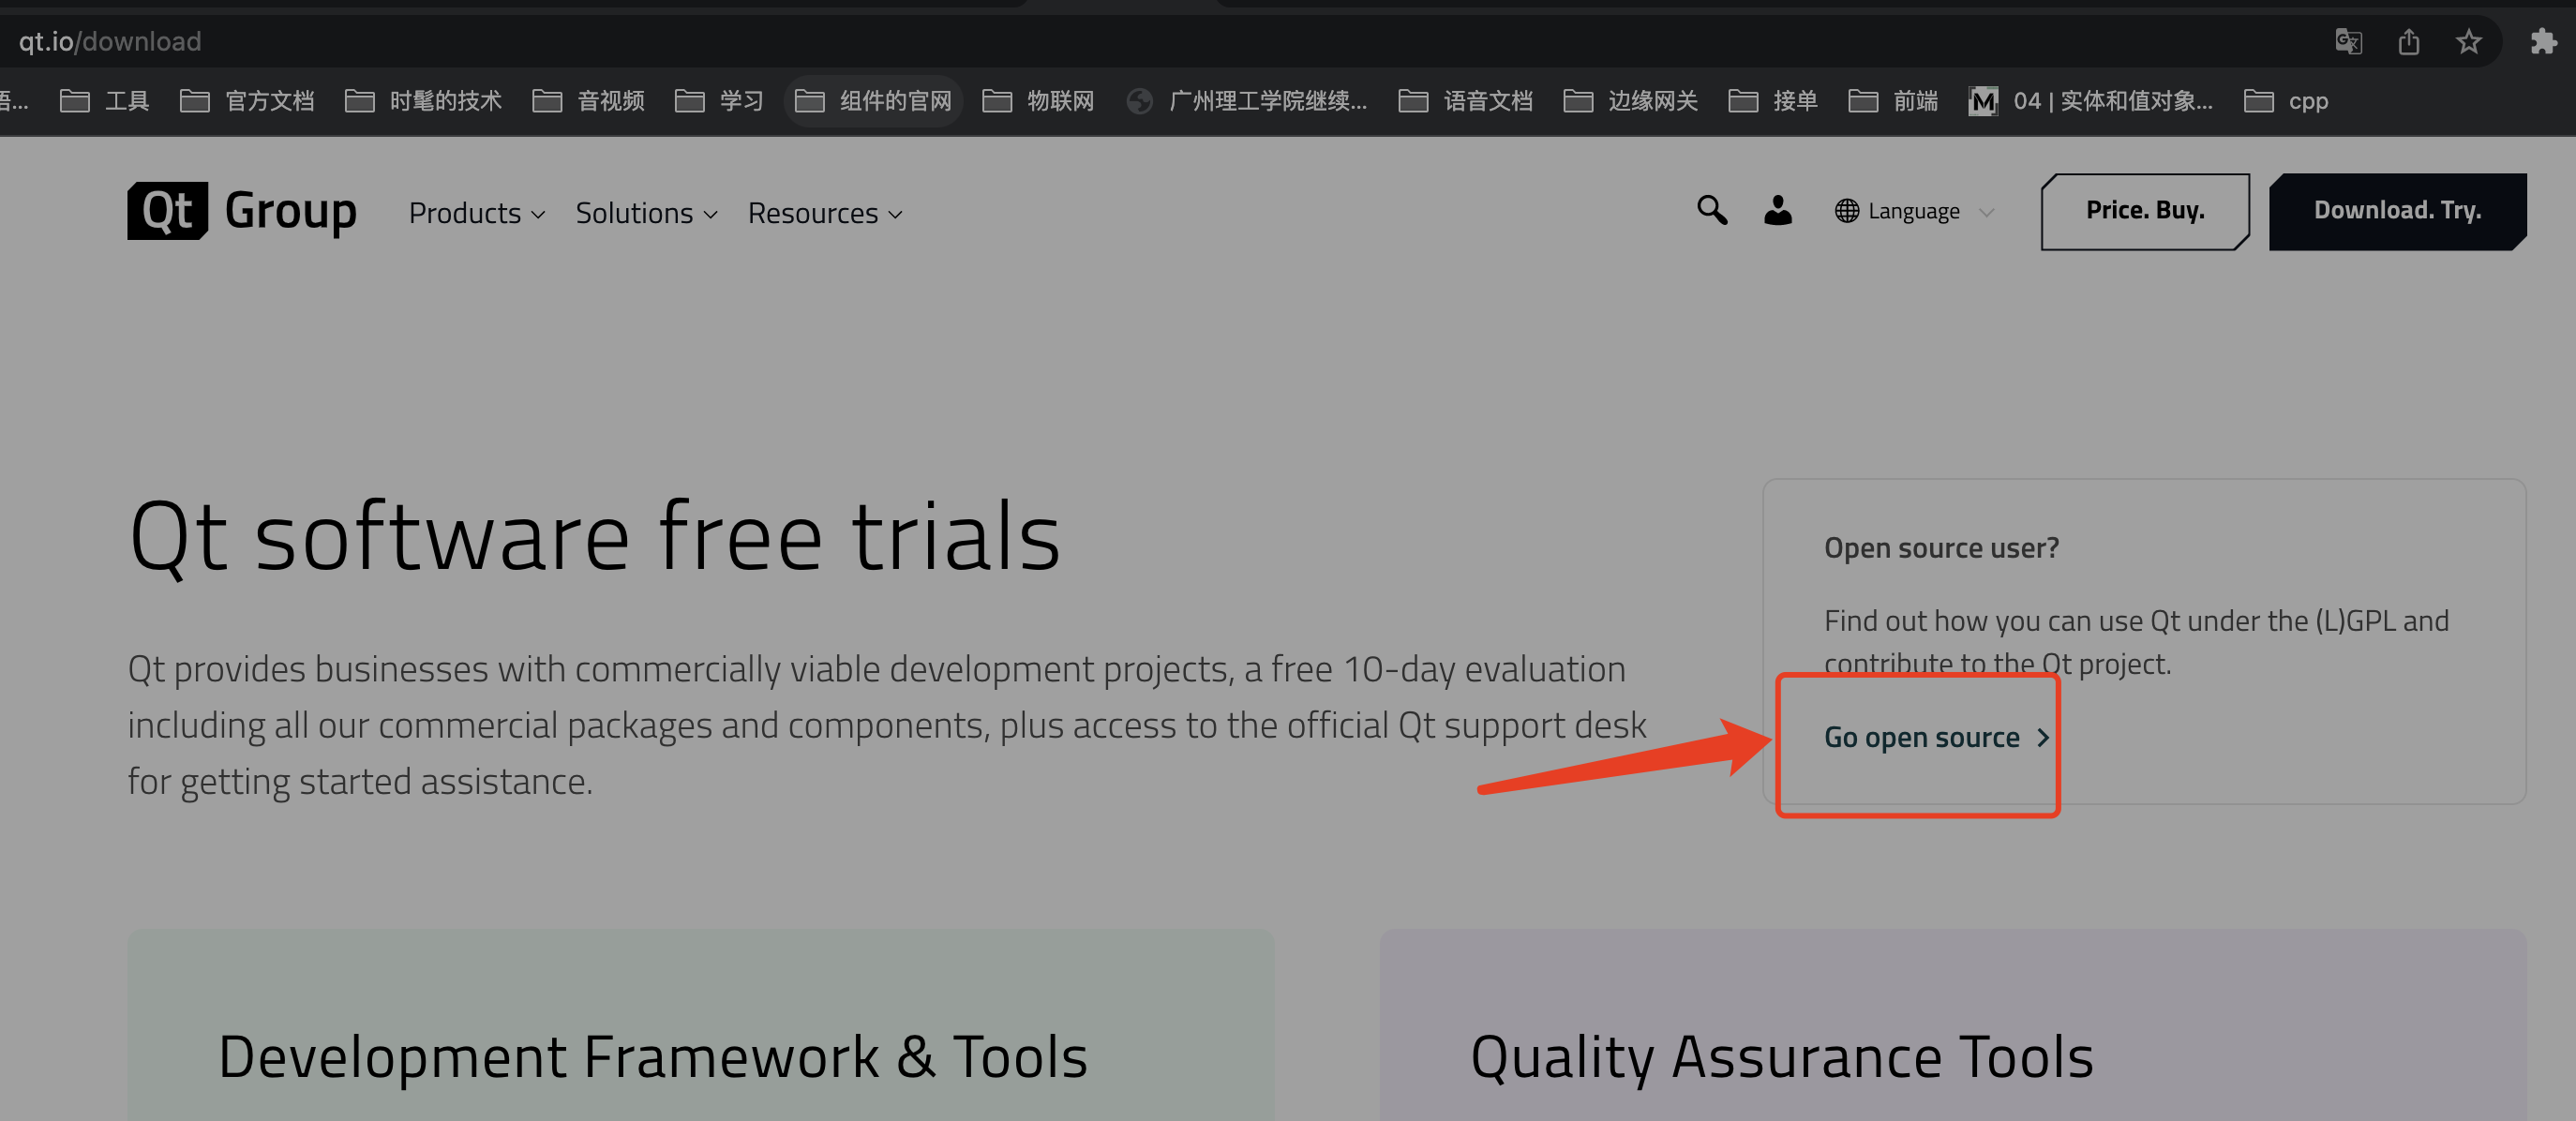The height and width of the screenshot is (1121, 2576).
Task: Open the user account icon
Action: [1777, 210]
